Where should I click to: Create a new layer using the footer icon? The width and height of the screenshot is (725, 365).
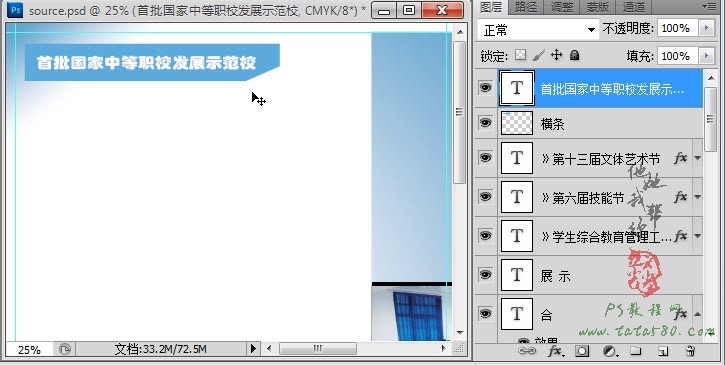663,352
